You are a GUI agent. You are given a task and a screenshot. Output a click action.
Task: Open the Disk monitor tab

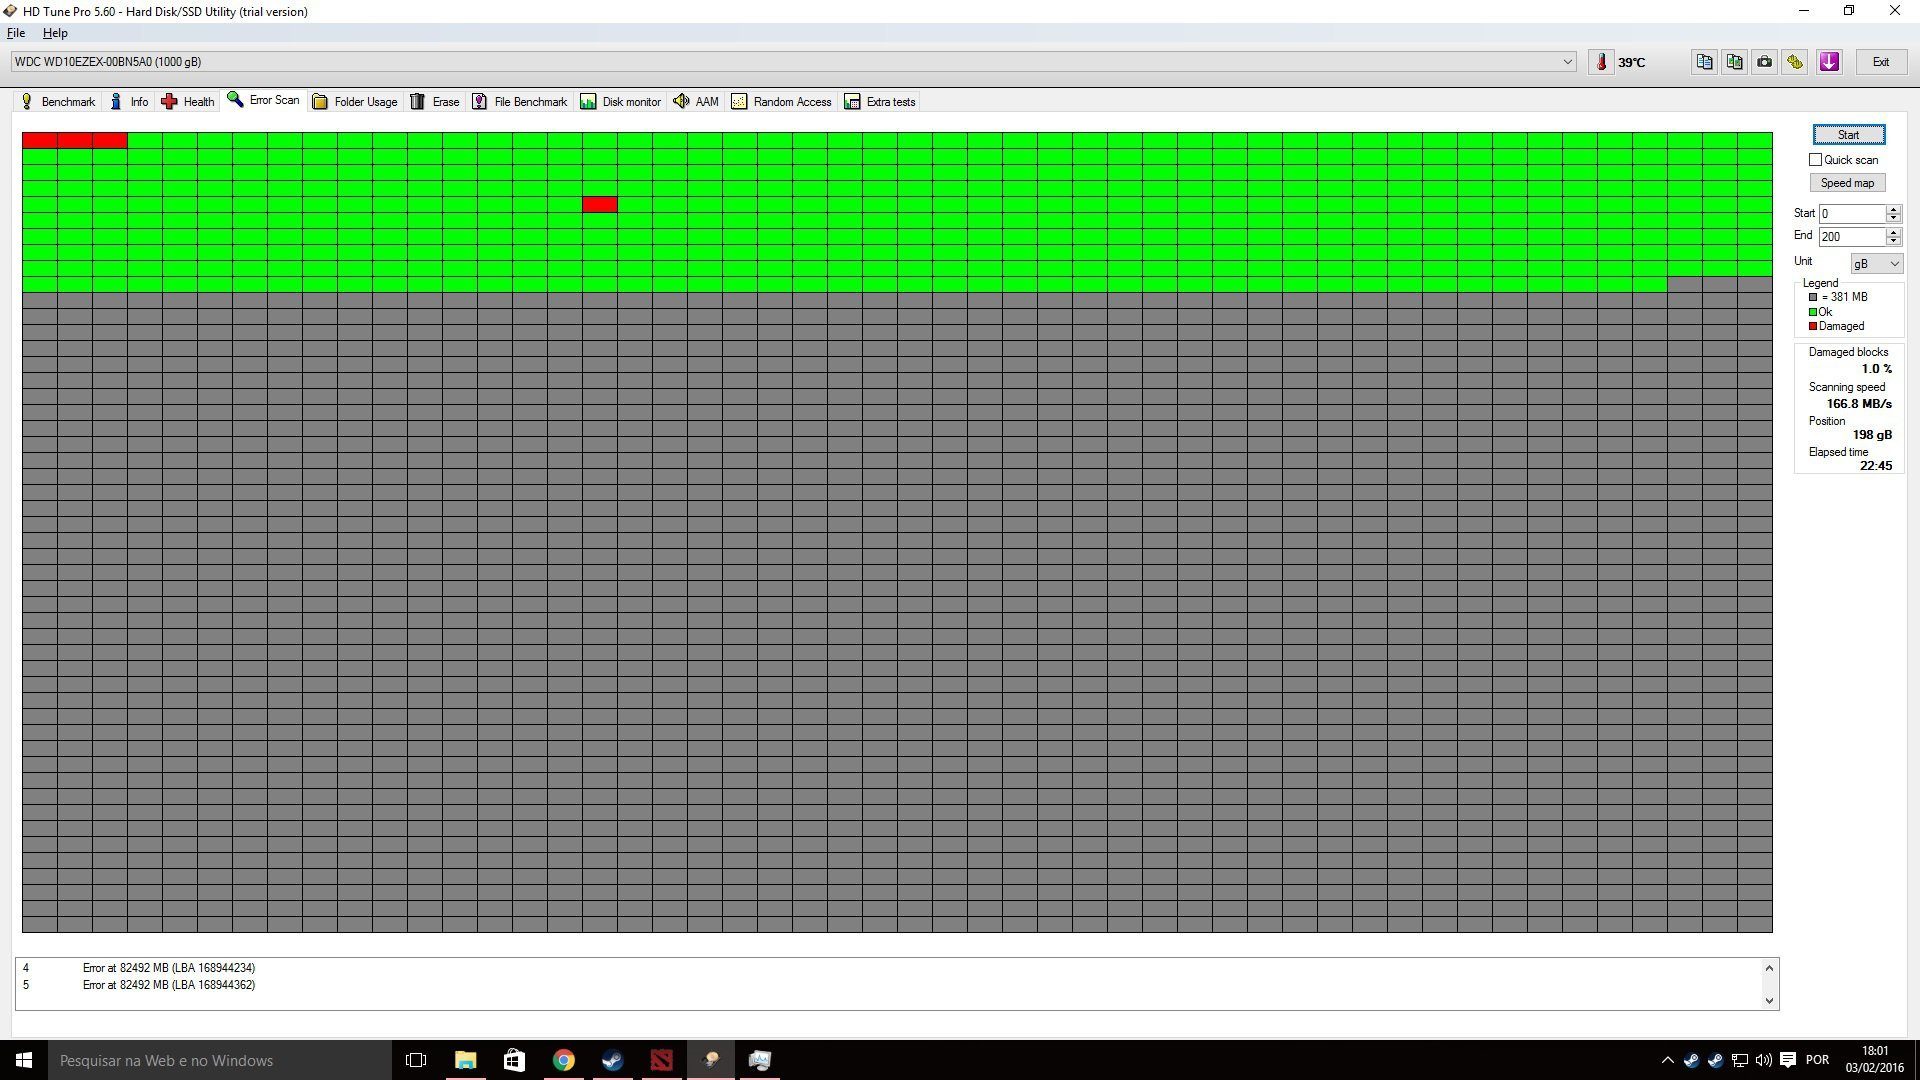[621, 102]
